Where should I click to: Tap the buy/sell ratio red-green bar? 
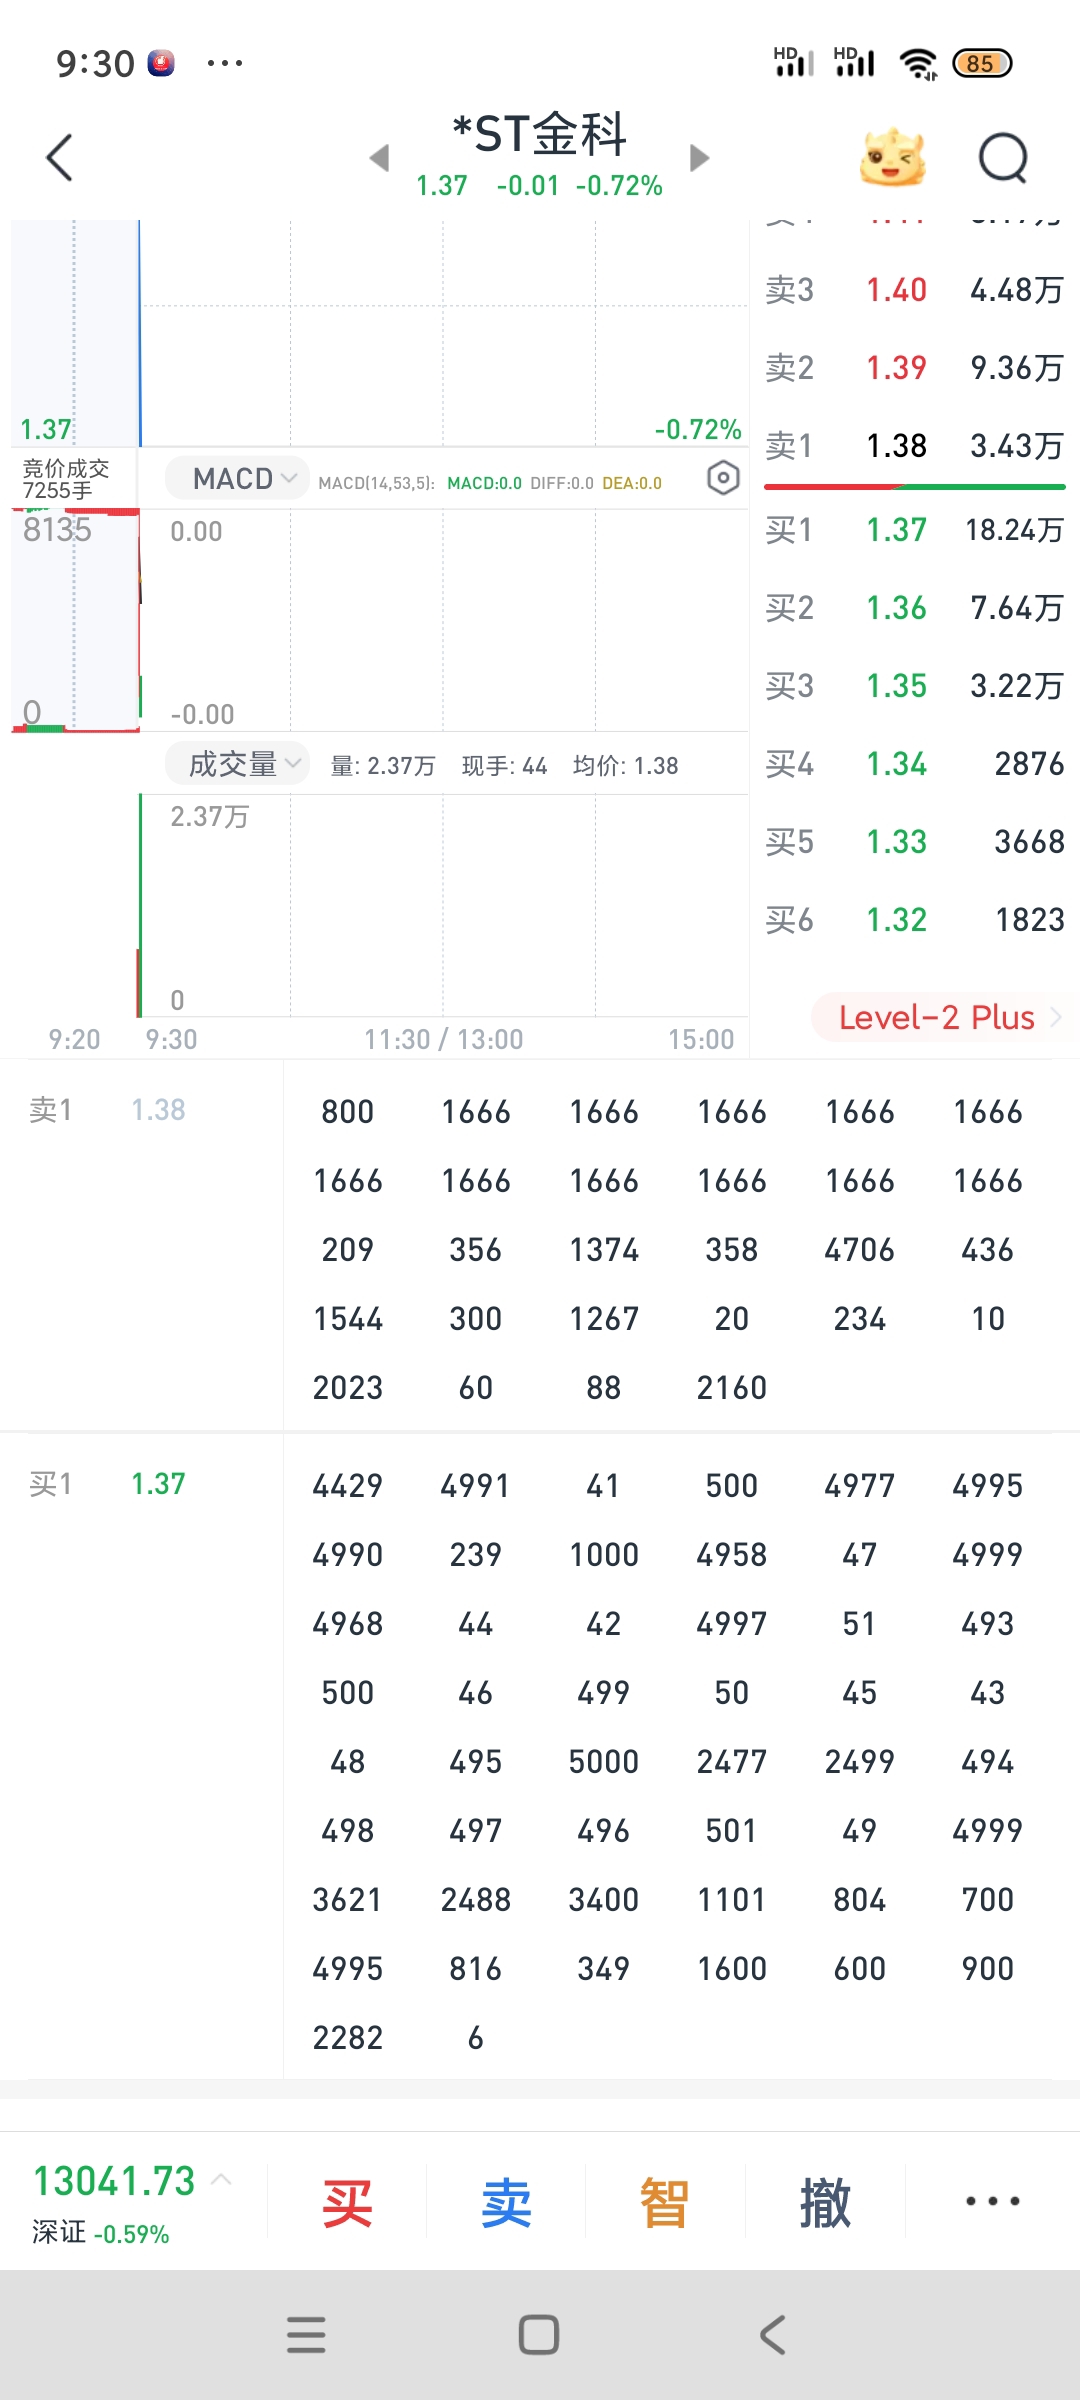(x=915, y=487)
